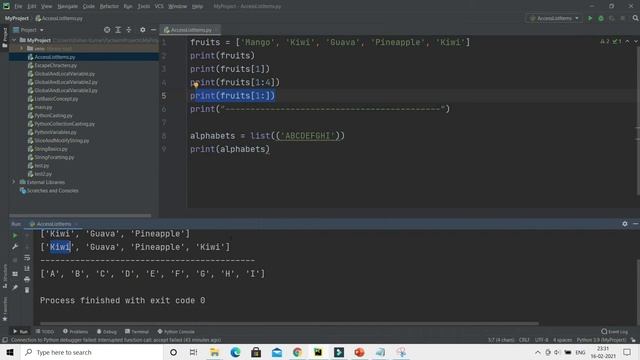The image size is (640, 360).
Task: Open Windows notification center
Action: tap(627, 352)
